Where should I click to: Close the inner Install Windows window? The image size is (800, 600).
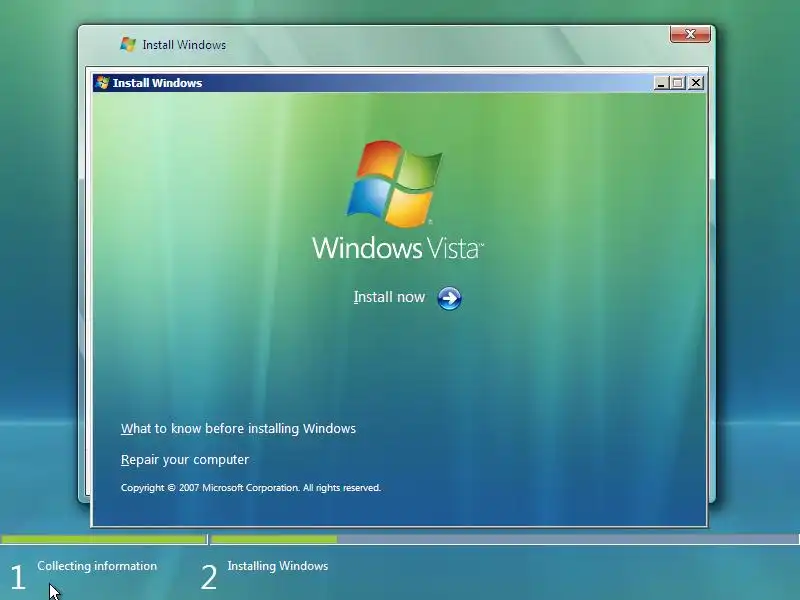[x=695, y=83]
